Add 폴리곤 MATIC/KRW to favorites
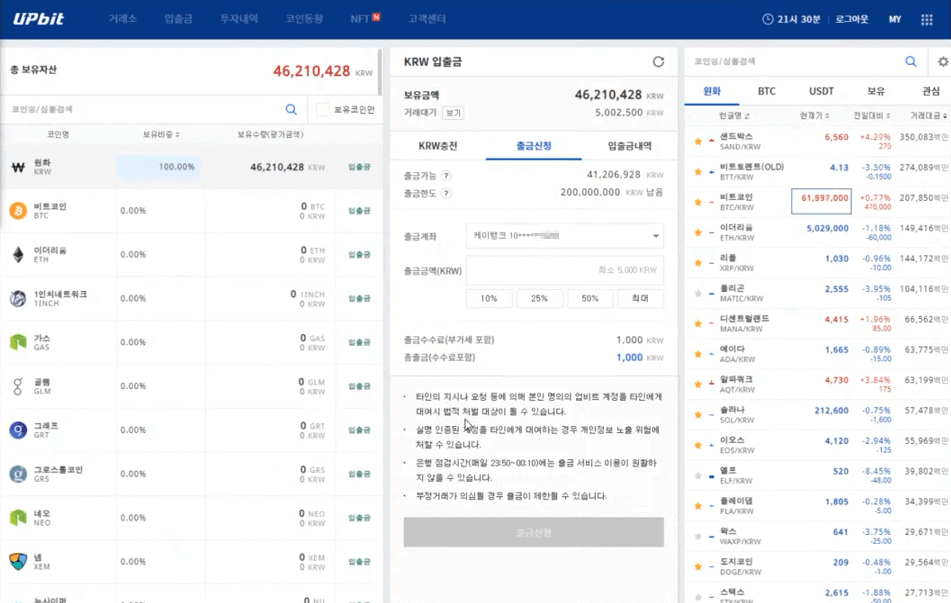Image resolution: width=951 pixels, height=603 pixels. [697, 293]
